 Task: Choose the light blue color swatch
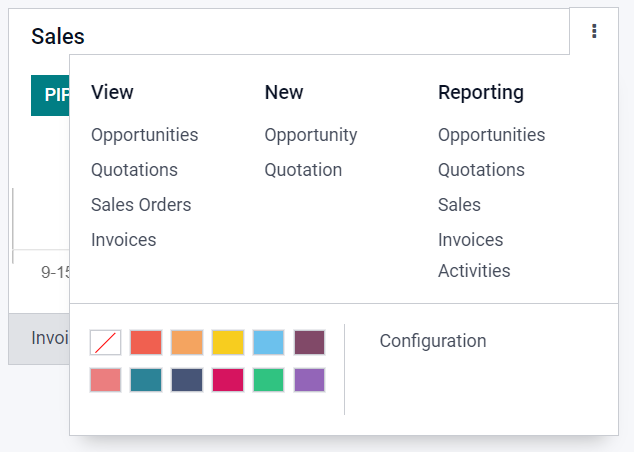pyautogui.click(x=269, y=343)
